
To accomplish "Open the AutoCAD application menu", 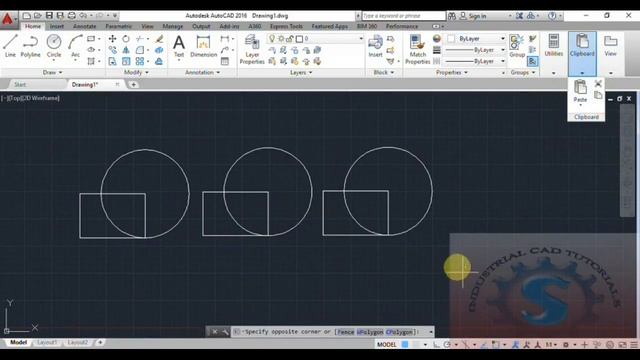I will (x=8, y=19).
